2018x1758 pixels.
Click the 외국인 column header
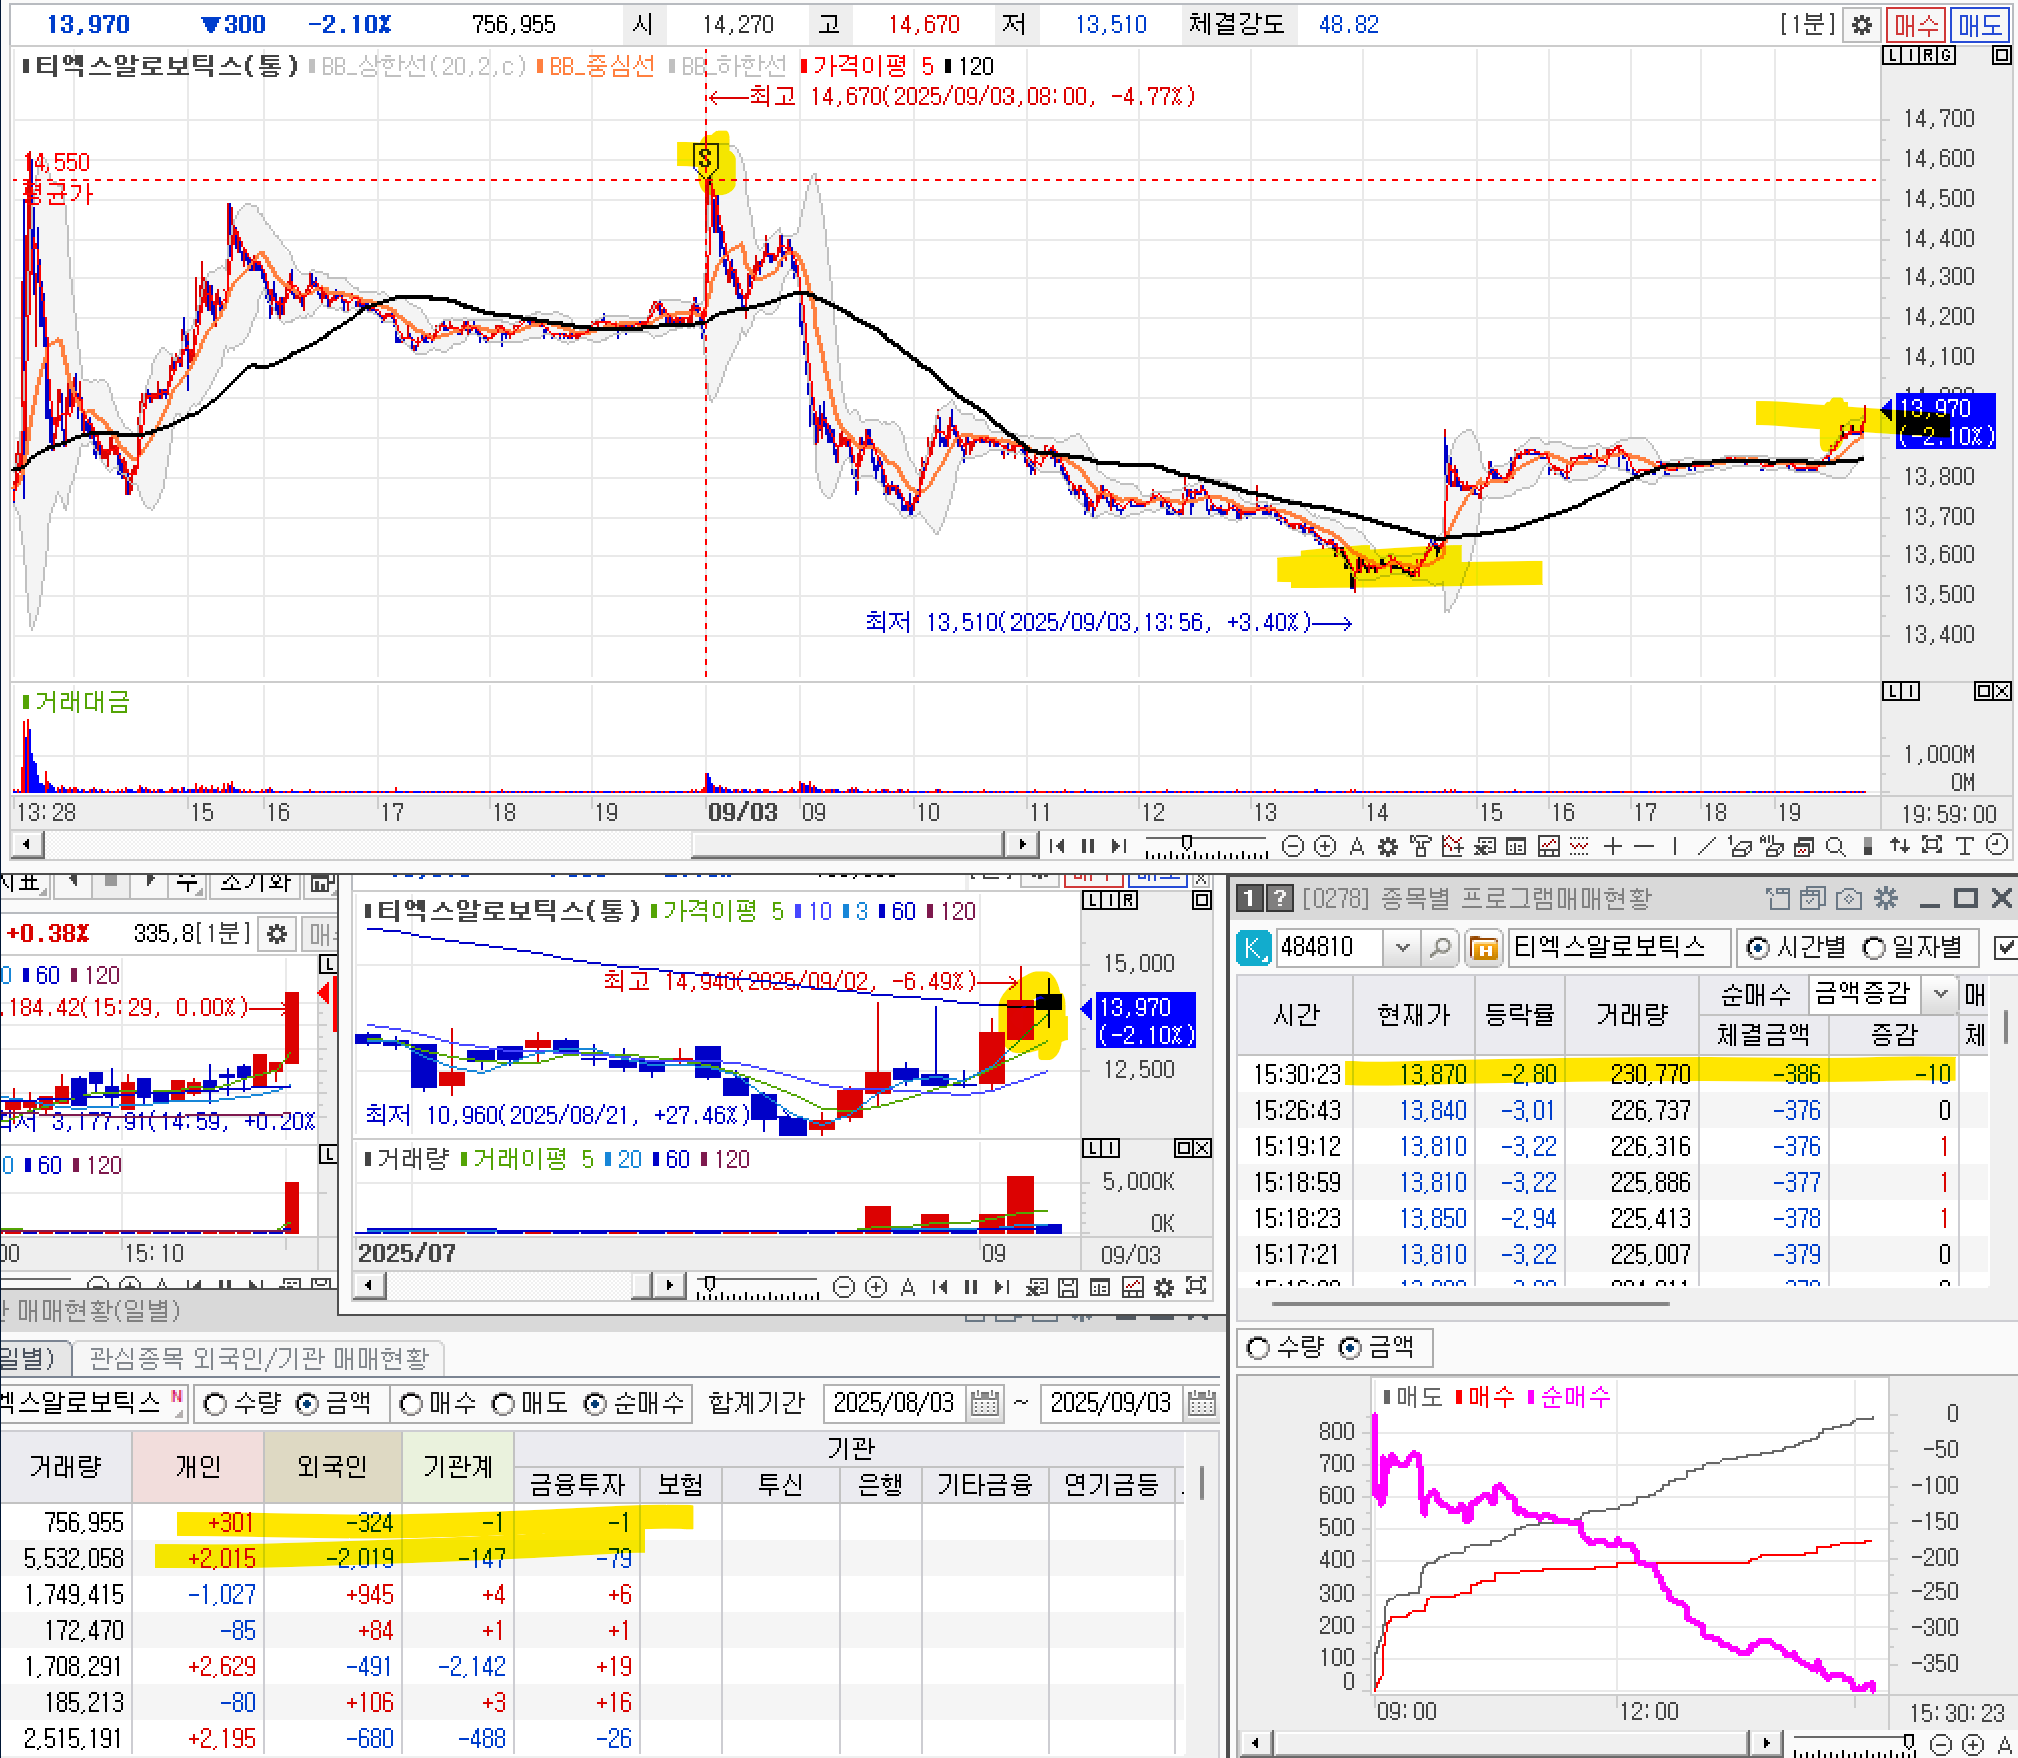pyautogui.click(x=332, y=1466)
